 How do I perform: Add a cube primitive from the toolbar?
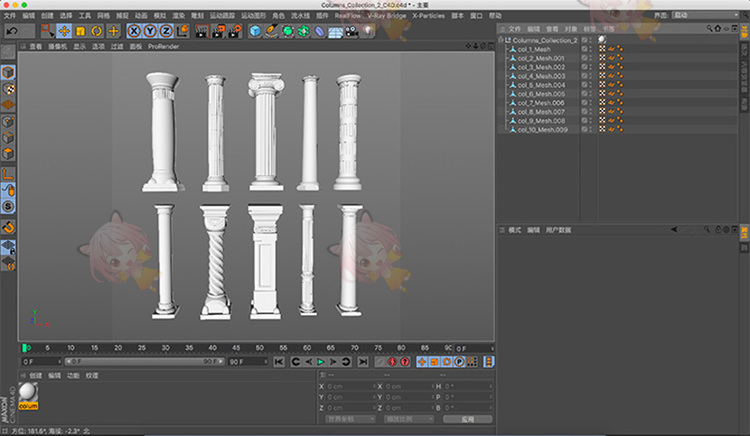[x=254, y=31]
